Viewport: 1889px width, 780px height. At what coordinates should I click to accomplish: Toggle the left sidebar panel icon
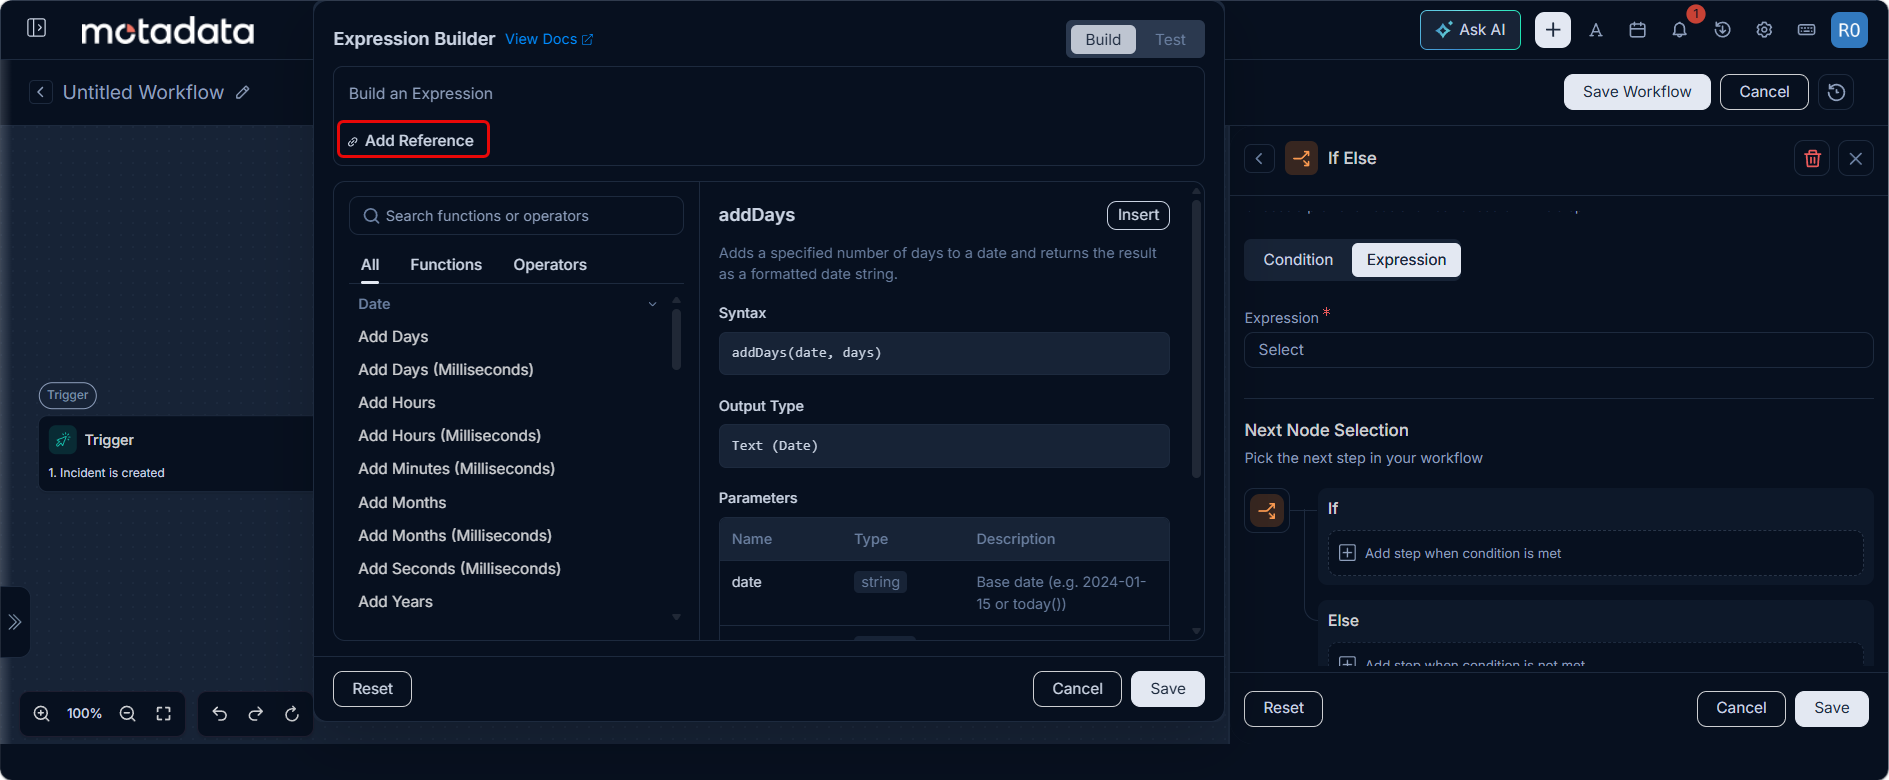(x=37, y=28)
